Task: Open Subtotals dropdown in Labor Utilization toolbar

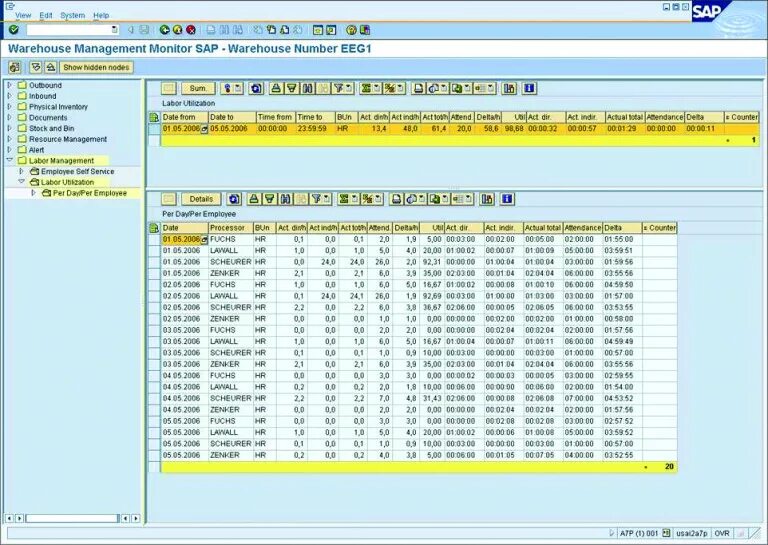Action: (x=401, y=88)
